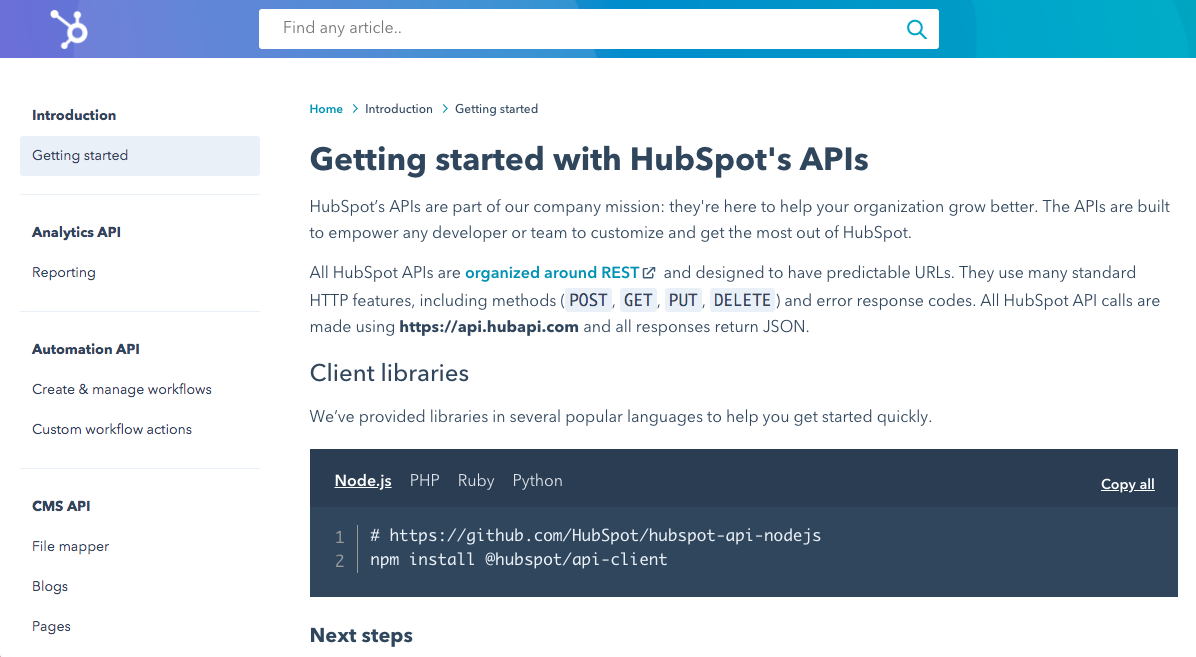Open Create & manage workflows page

(x=122, y=389)
